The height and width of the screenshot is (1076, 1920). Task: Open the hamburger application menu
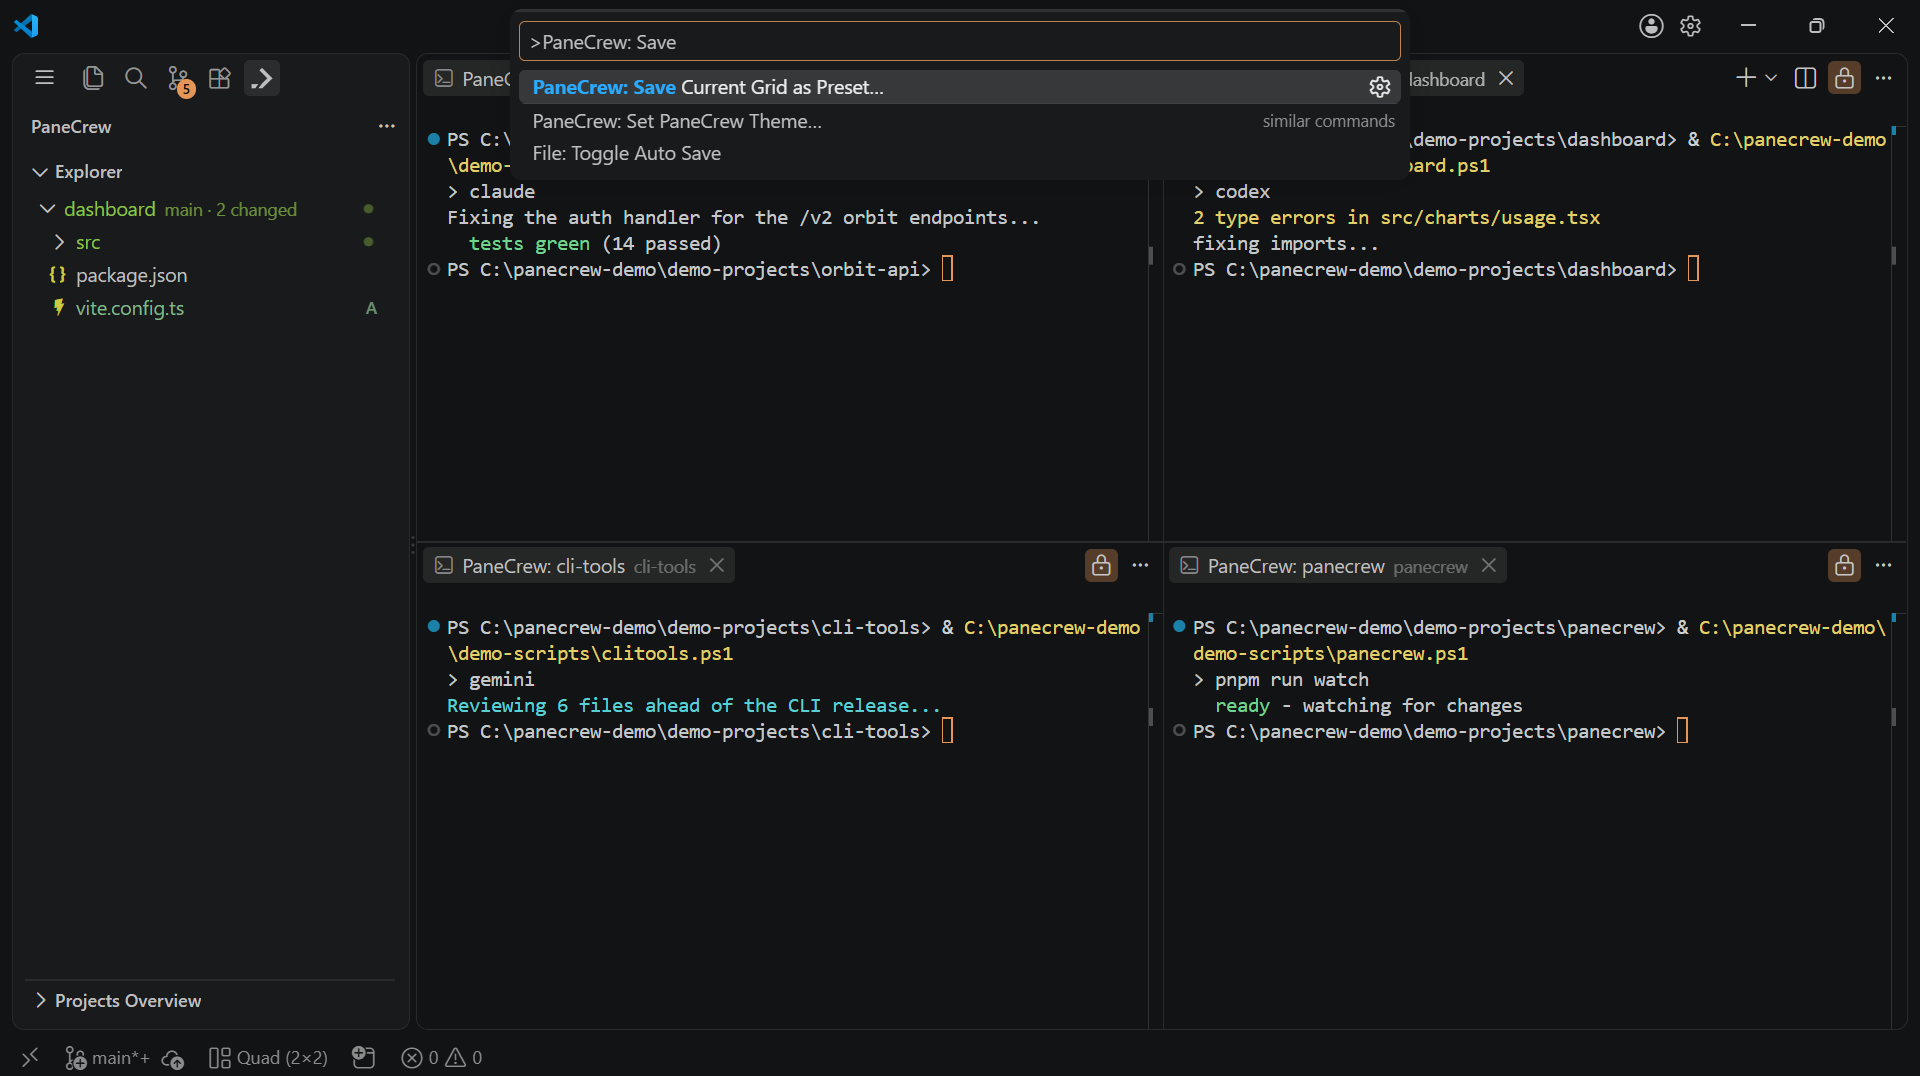point(44,78)
